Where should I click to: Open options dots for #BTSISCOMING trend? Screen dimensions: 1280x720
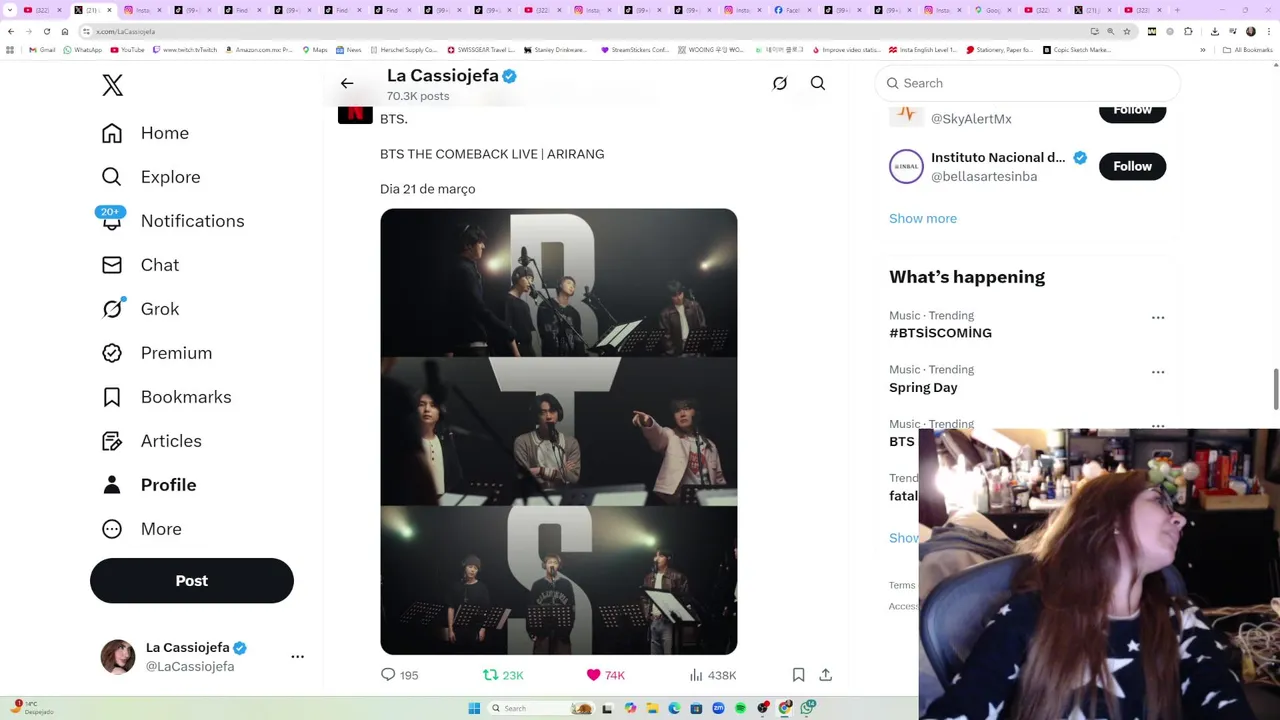tap(1158, 317)
